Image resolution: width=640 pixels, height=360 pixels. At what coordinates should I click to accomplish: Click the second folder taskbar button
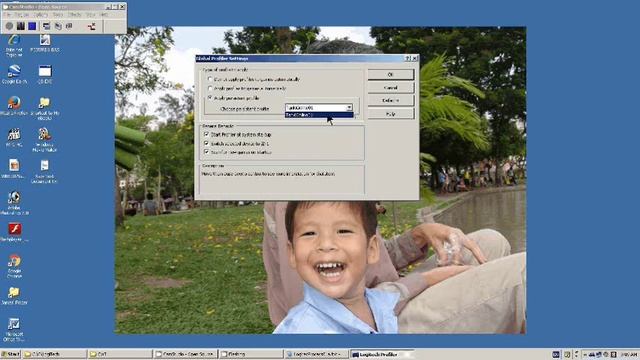120,354
